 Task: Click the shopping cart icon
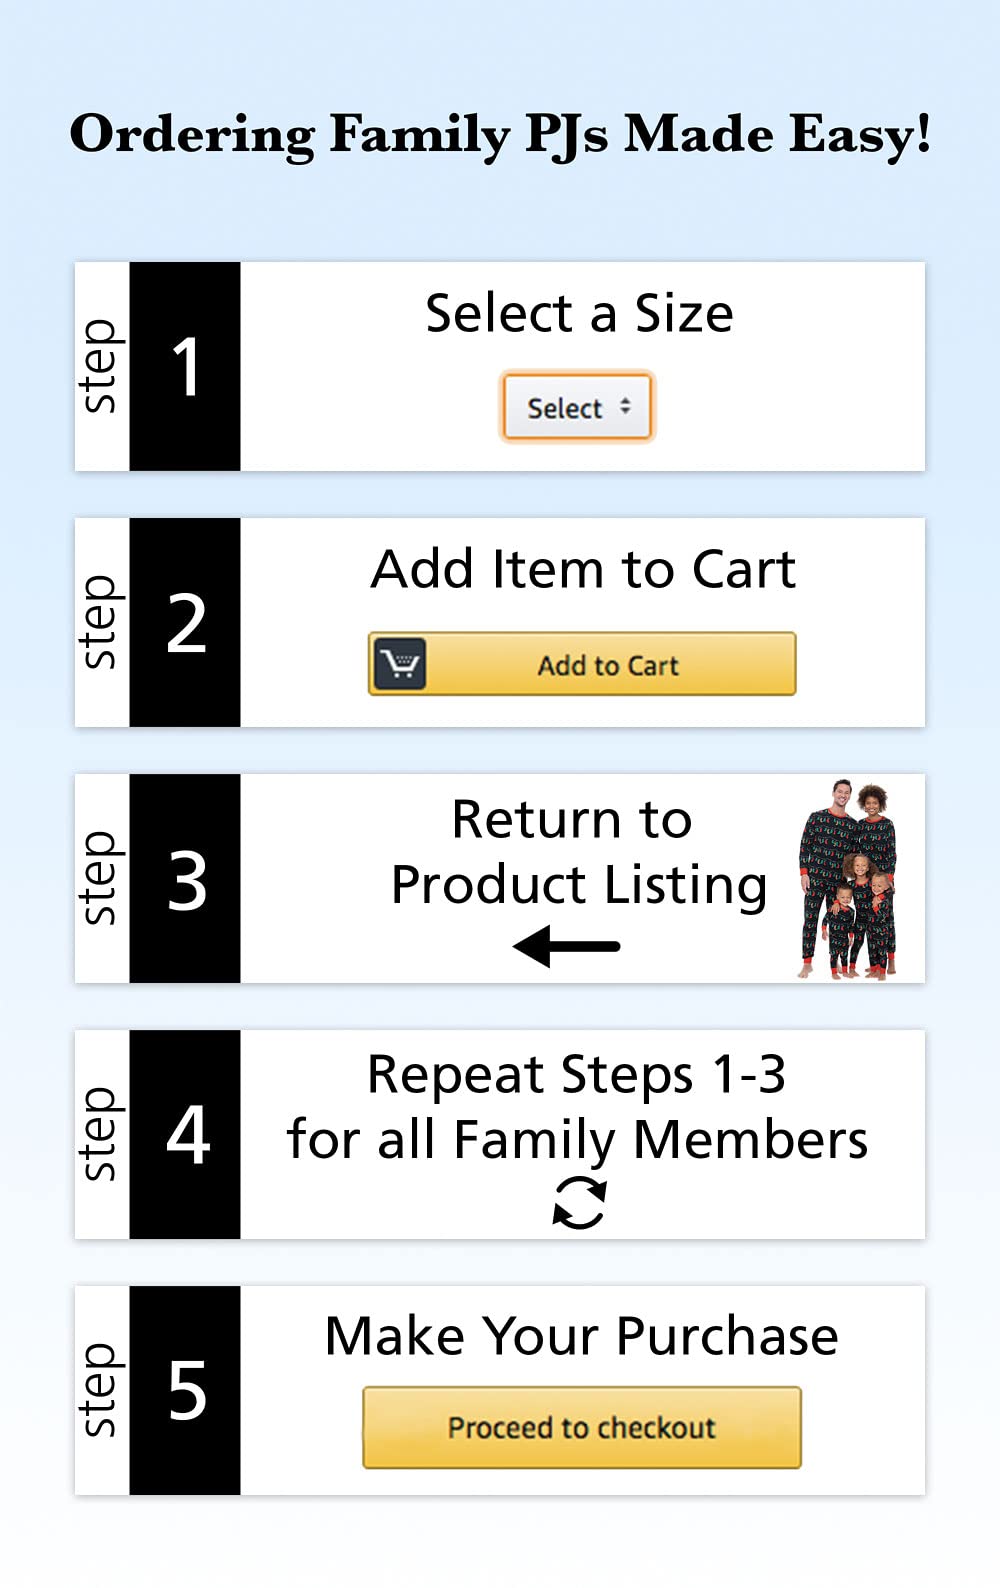pos(401,664)
